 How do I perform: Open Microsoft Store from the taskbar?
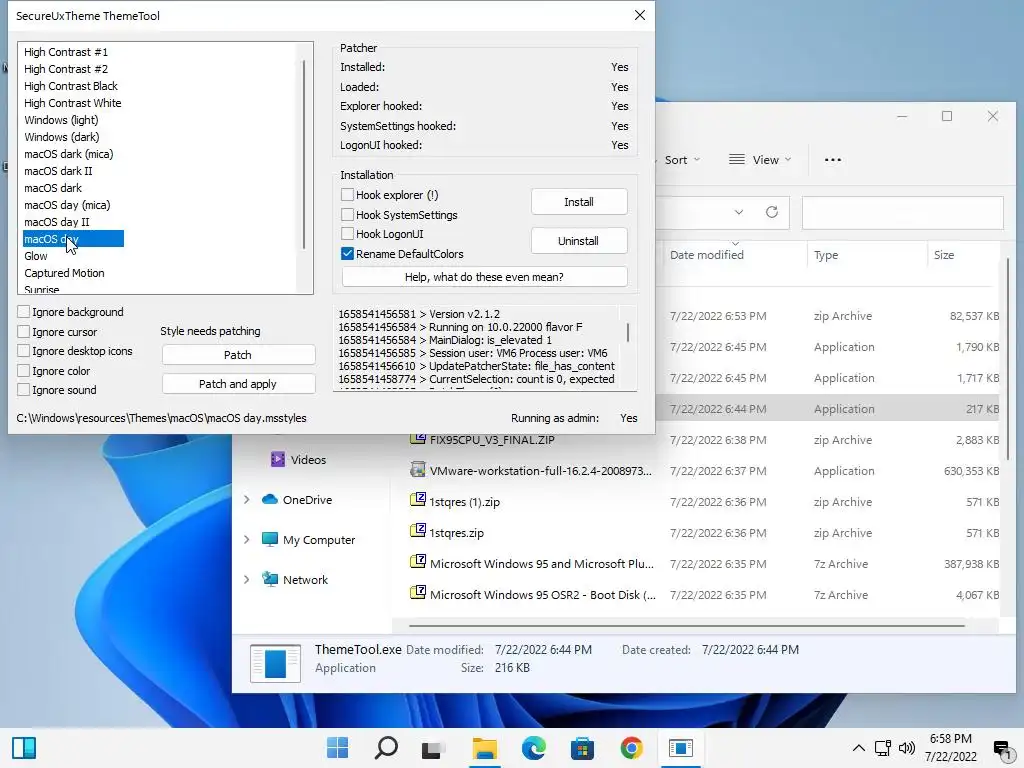[582, 748]
